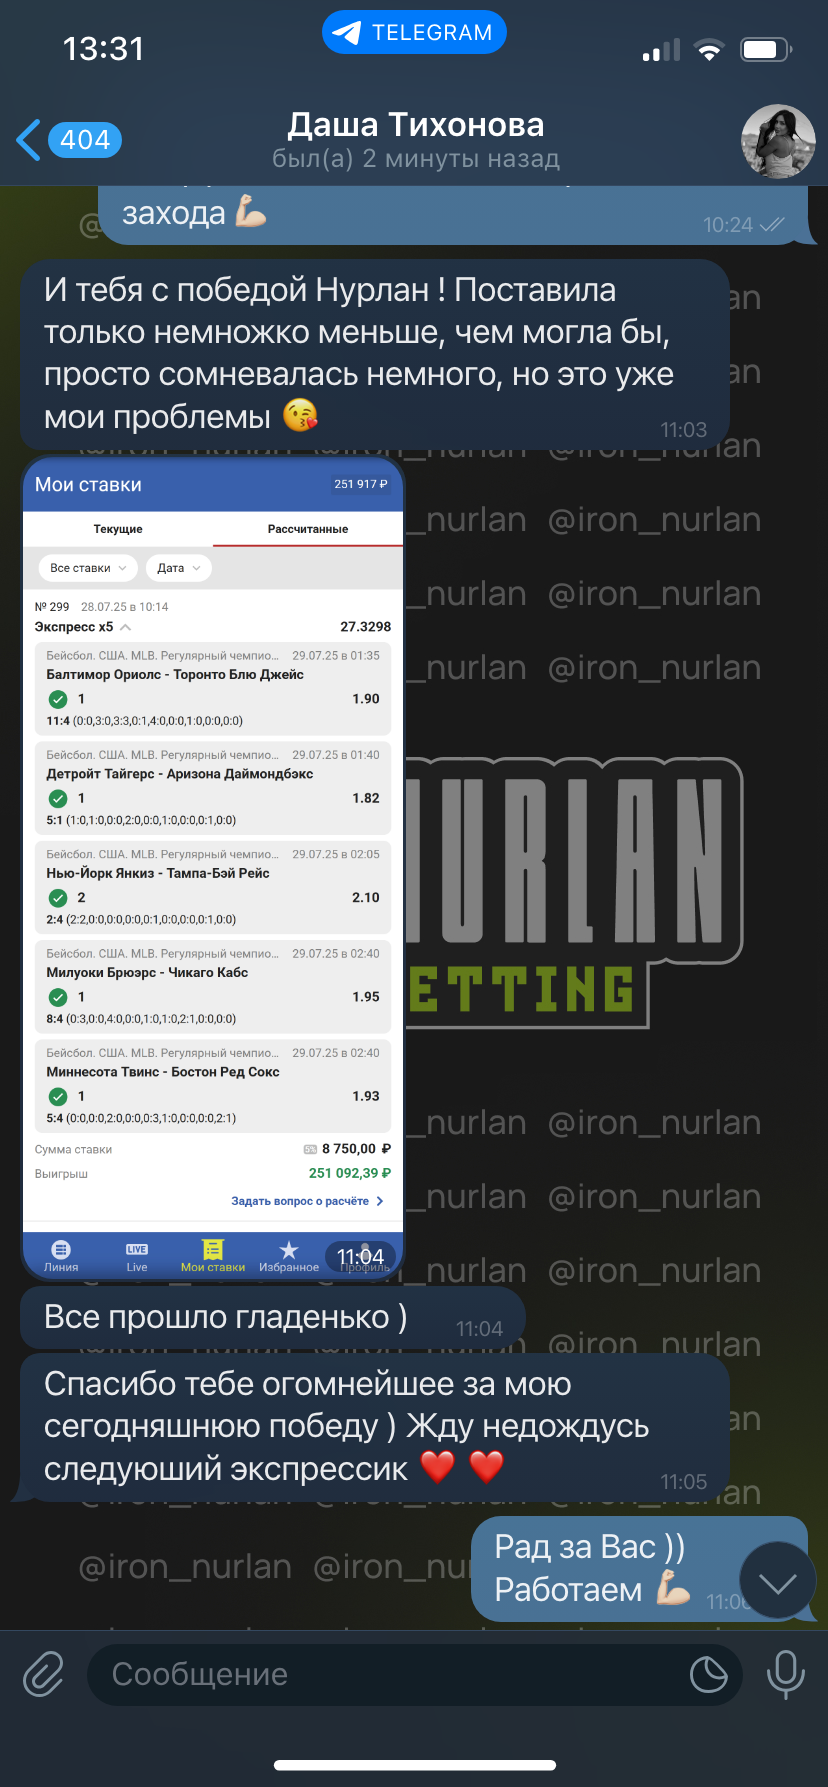
Task: Tap the Линия bottom nav icon
Action: tap(61, 1256)
